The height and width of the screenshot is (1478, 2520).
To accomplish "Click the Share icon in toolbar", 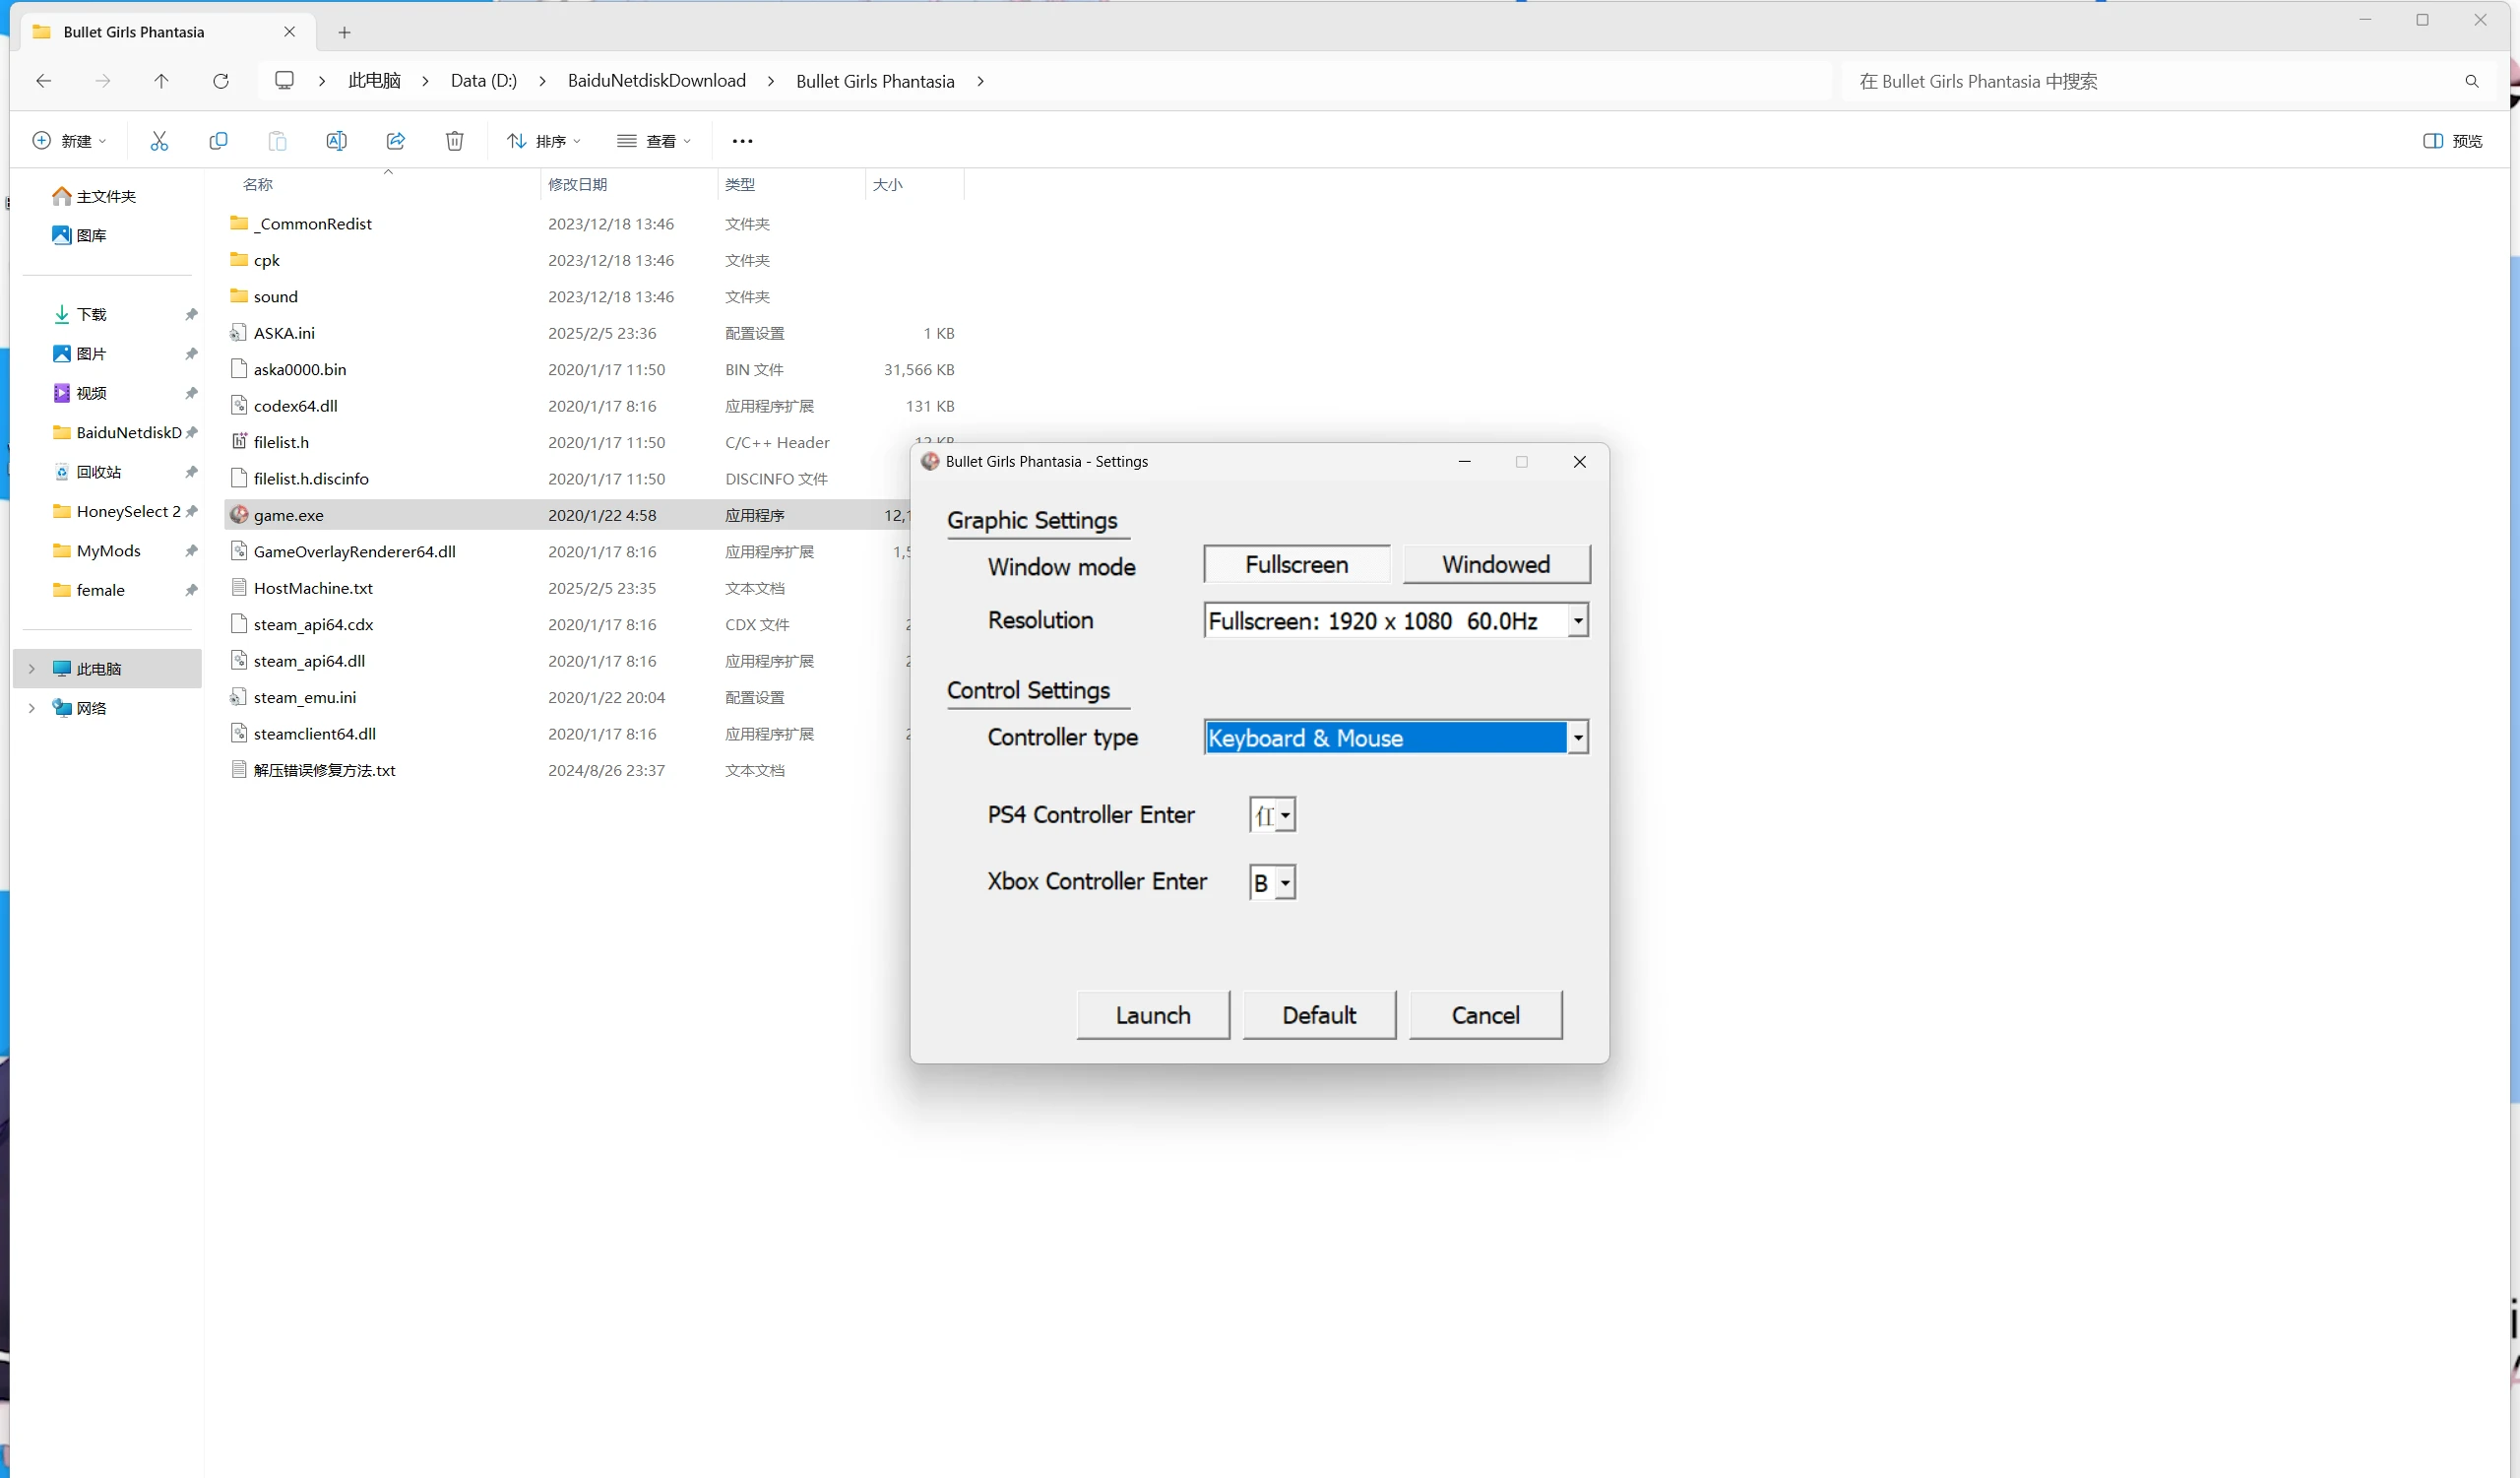I will (x=395, y=141).
